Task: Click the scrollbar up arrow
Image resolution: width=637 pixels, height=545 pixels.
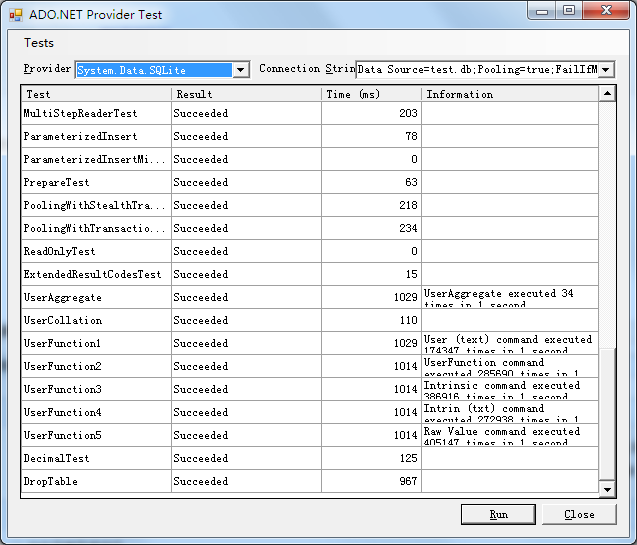Action: 607,94
